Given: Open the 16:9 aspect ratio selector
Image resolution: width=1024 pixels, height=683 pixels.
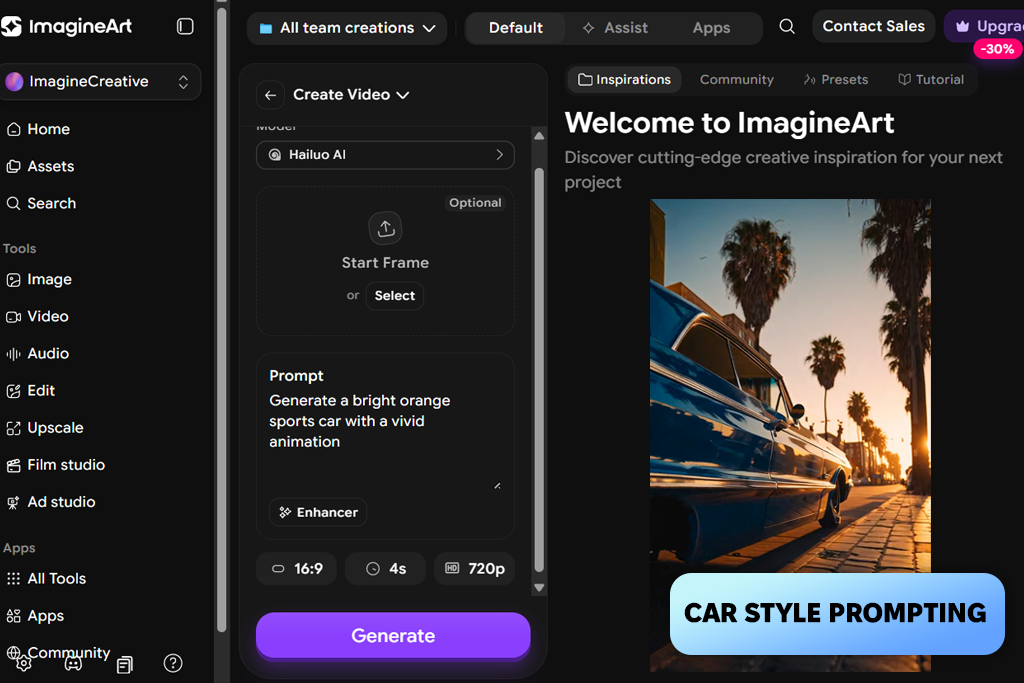Looking at the screenshot, I should point(297,569).
